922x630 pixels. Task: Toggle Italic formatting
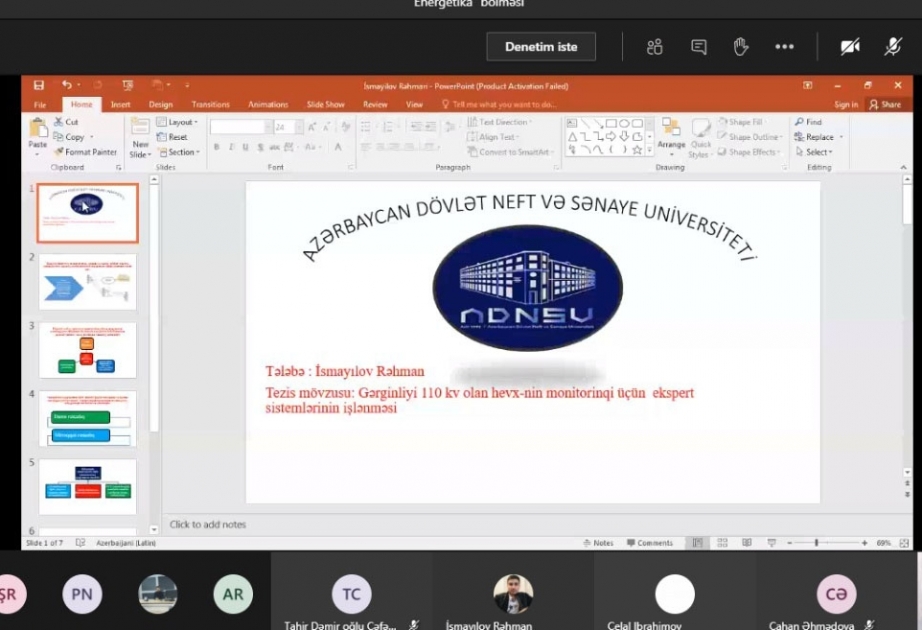coord(231,146)
